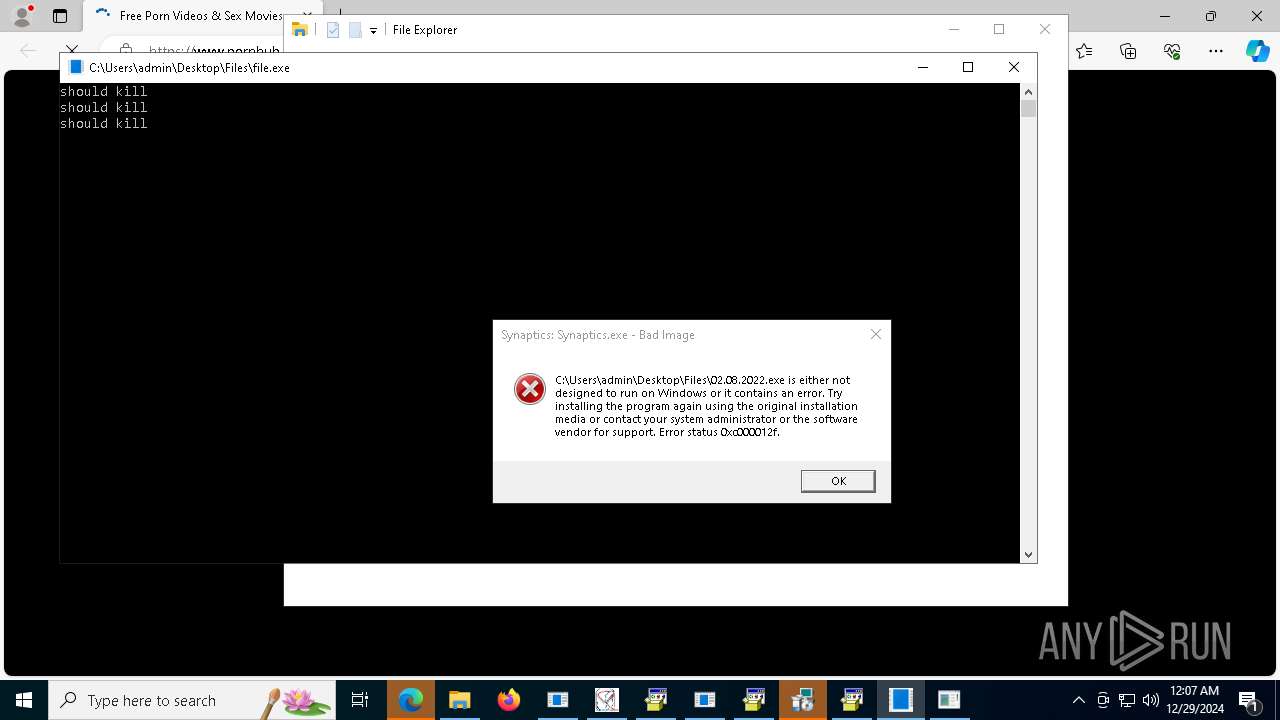The image size is (1280, 720).
Task: Open Copilot in Edge sidebar
Action: coord(1257,51)
